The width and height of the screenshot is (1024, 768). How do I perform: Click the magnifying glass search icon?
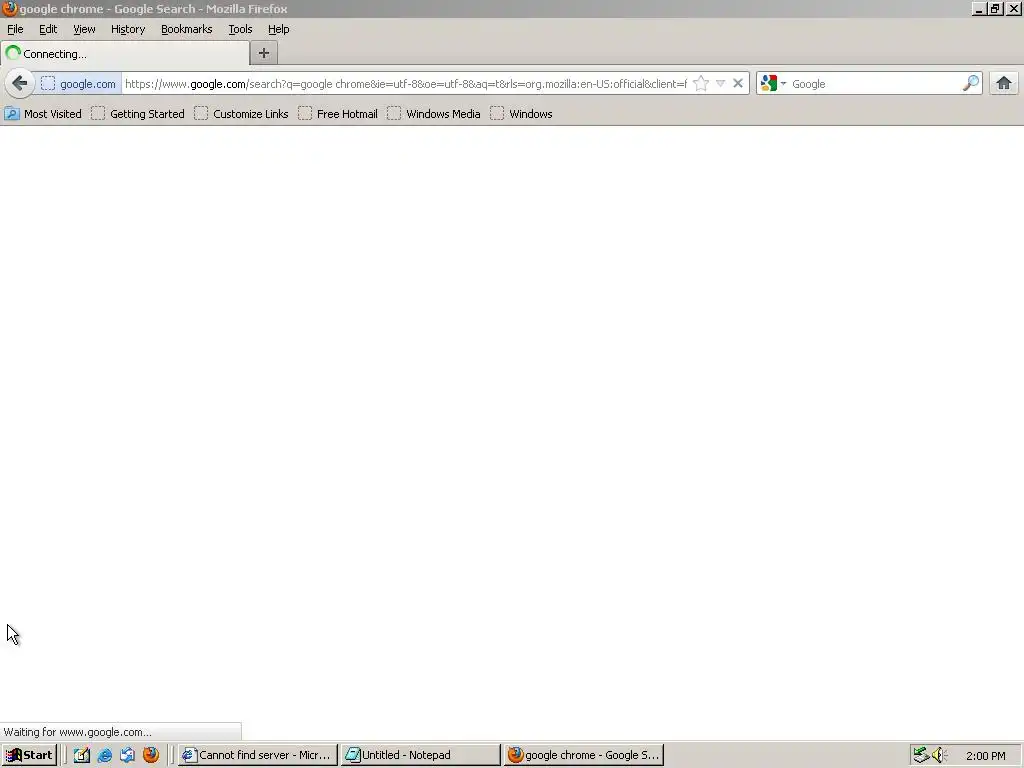(971, 84)
